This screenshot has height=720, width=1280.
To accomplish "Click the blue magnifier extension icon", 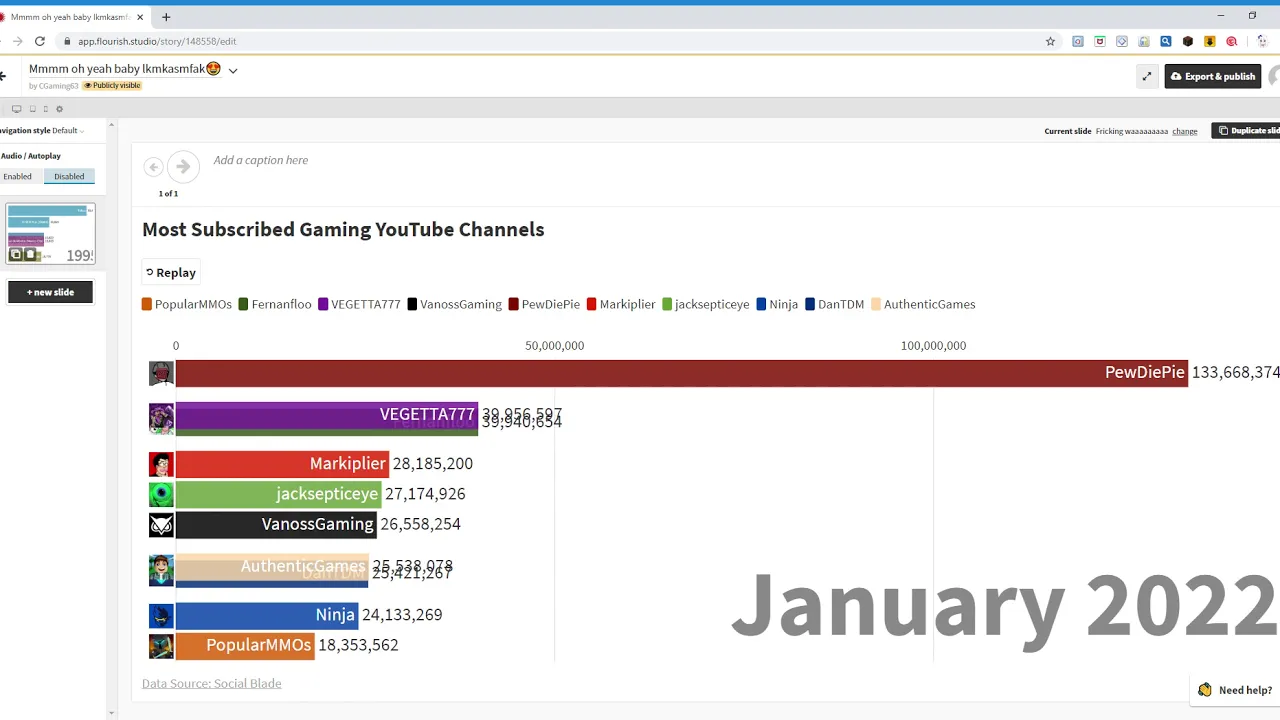I will point(1166,41).
